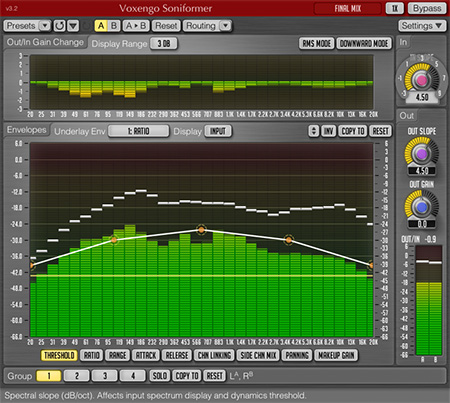Select the MAKEUP GAIN envelope tab
Image resolution: width=450 pixels, height=403 pixels.
pyautogui.click(x=336, y=355)
